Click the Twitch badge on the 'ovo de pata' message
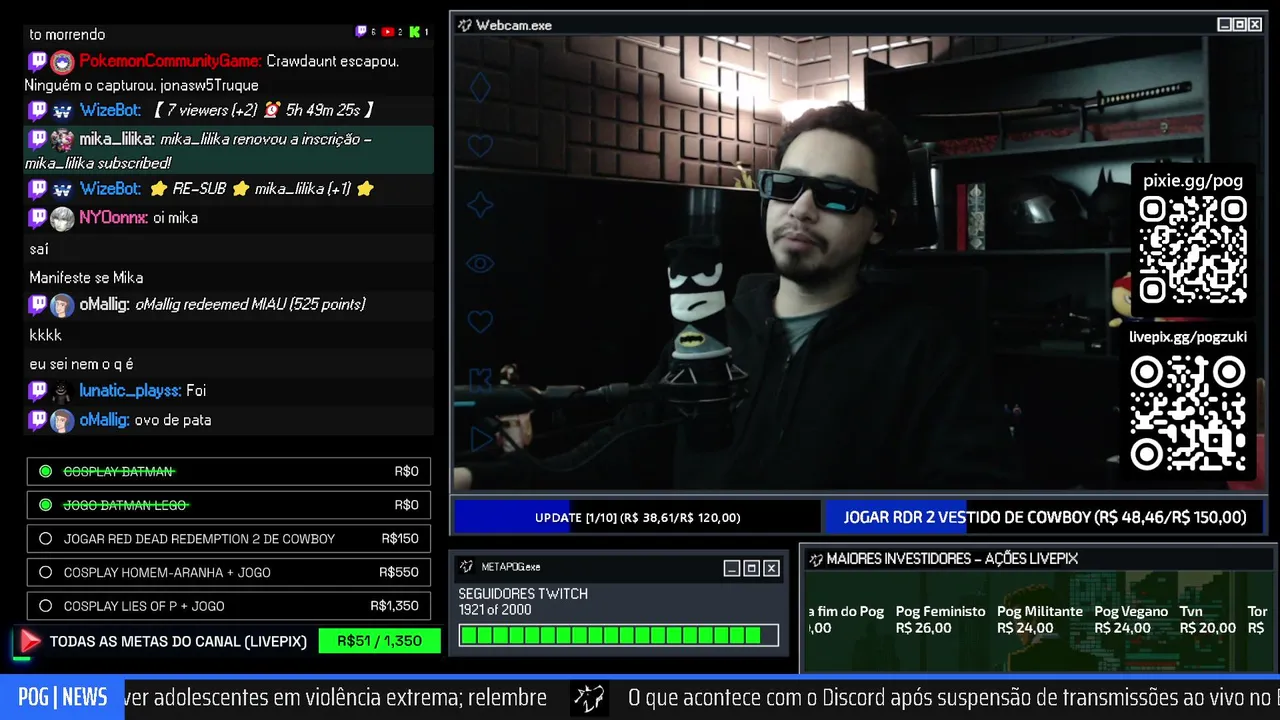The image size is (1280, 720). click(37, 420)
